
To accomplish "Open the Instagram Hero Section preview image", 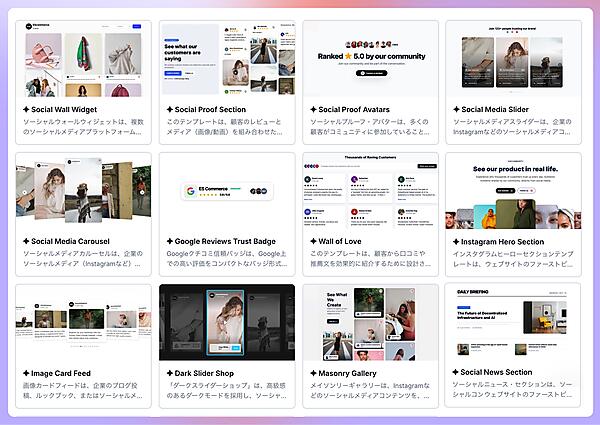I will 514,191.
